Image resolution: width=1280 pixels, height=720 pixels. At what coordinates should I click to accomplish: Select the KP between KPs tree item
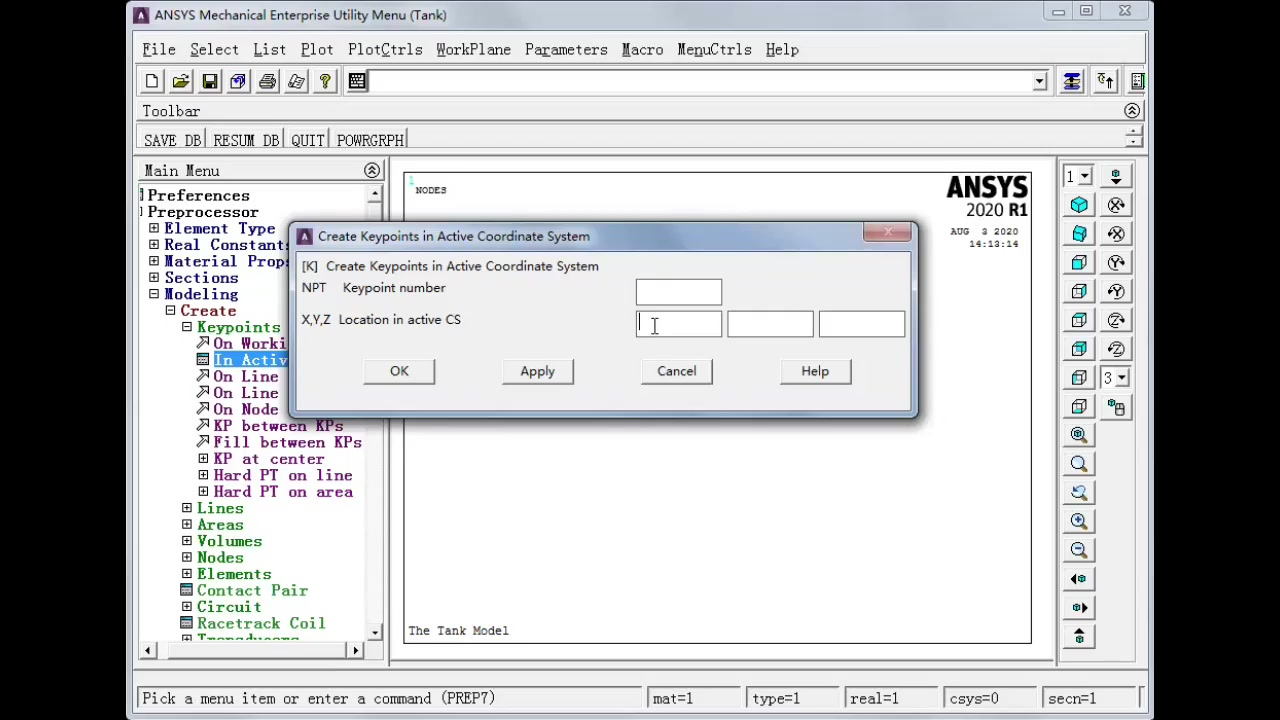pyautogui.click(x=278, y=426)
